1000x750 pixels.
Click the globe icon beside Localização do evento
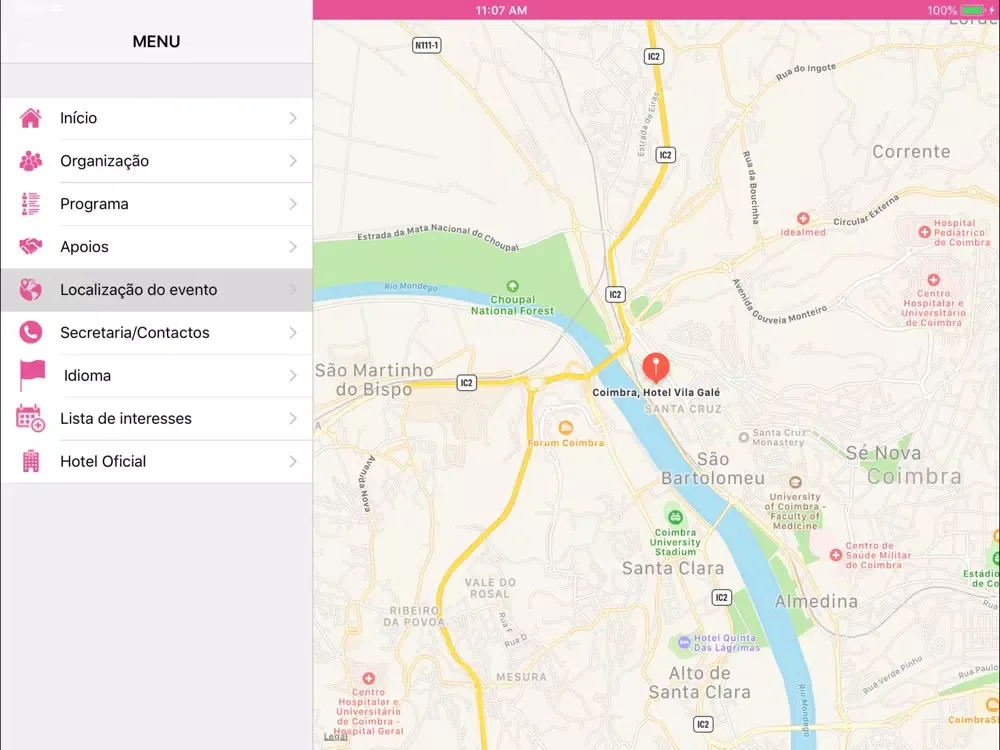tap(31, 290)
